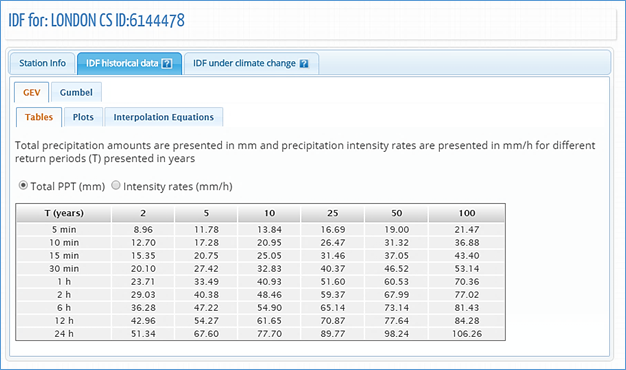Click the 100-year return period column header

467,213
